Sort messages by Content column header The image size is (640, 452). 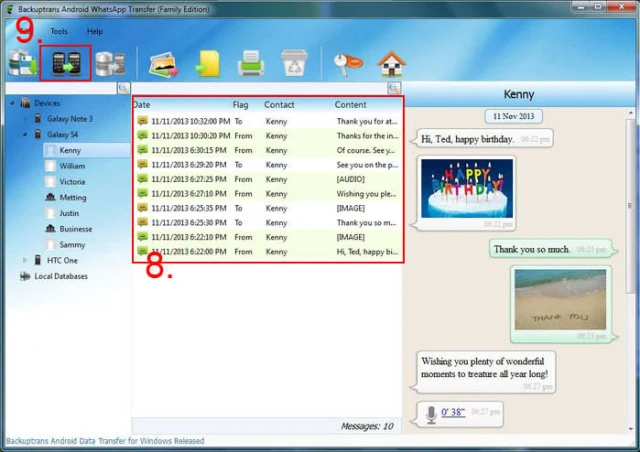pos(351,105)
